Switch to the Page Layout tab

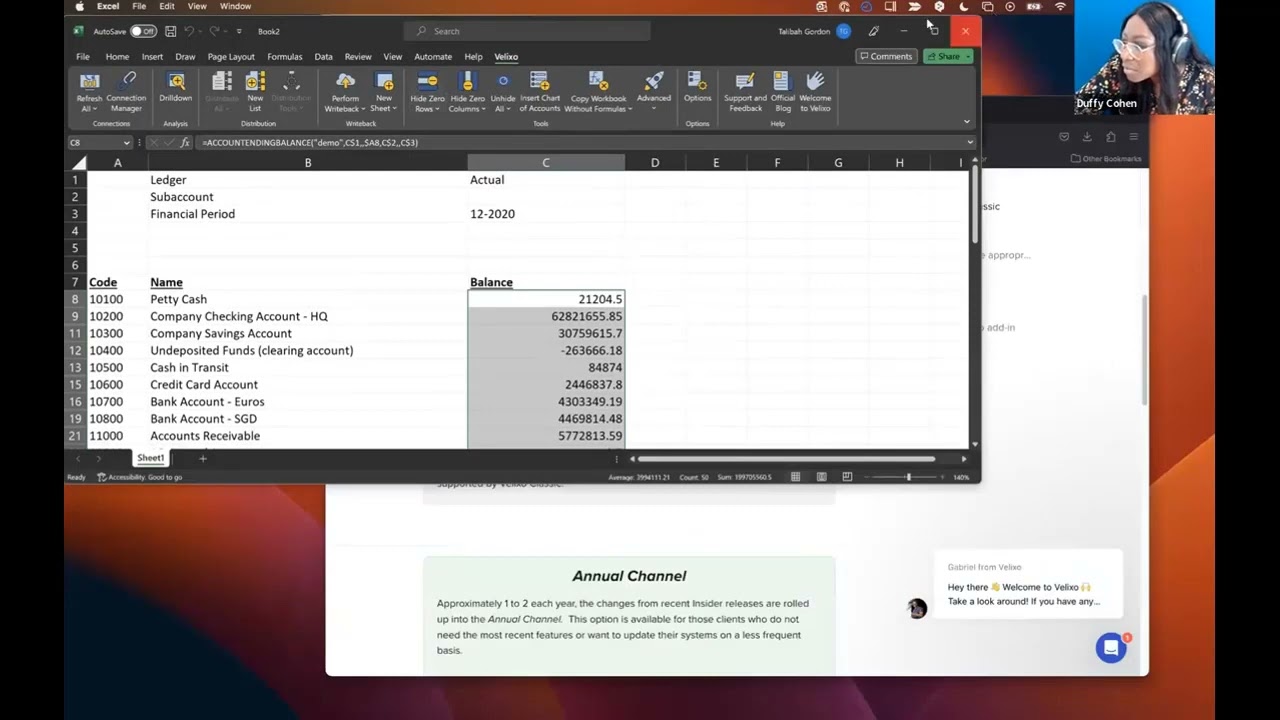pyautogui.click(x=231, y=57)
